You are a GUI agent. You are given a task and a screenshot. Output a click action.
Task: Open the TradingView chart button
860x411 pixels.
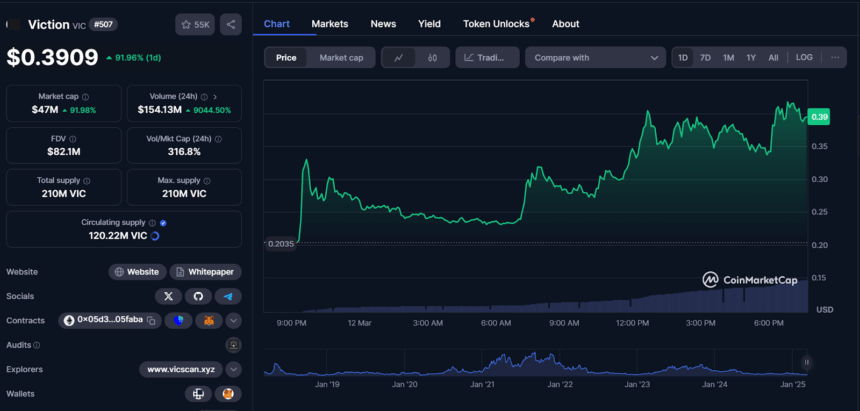[x=488, y=58]
